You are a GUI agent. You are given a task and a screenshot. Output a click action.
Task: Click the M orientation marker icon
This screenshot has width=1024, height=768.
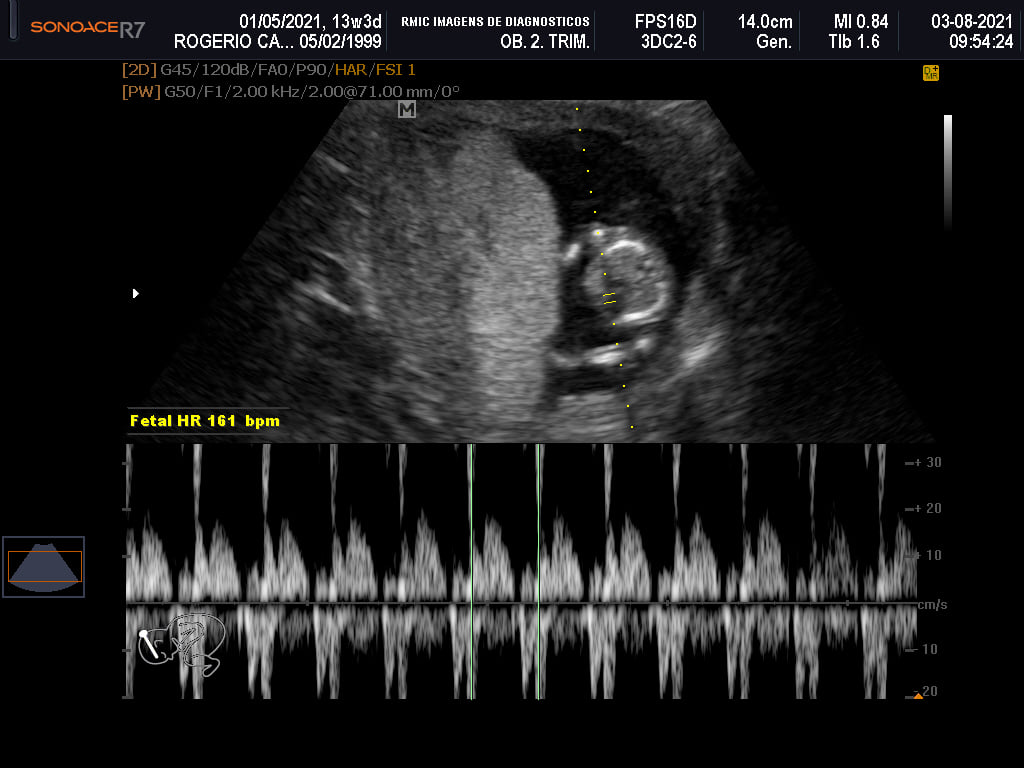[407, 110]
